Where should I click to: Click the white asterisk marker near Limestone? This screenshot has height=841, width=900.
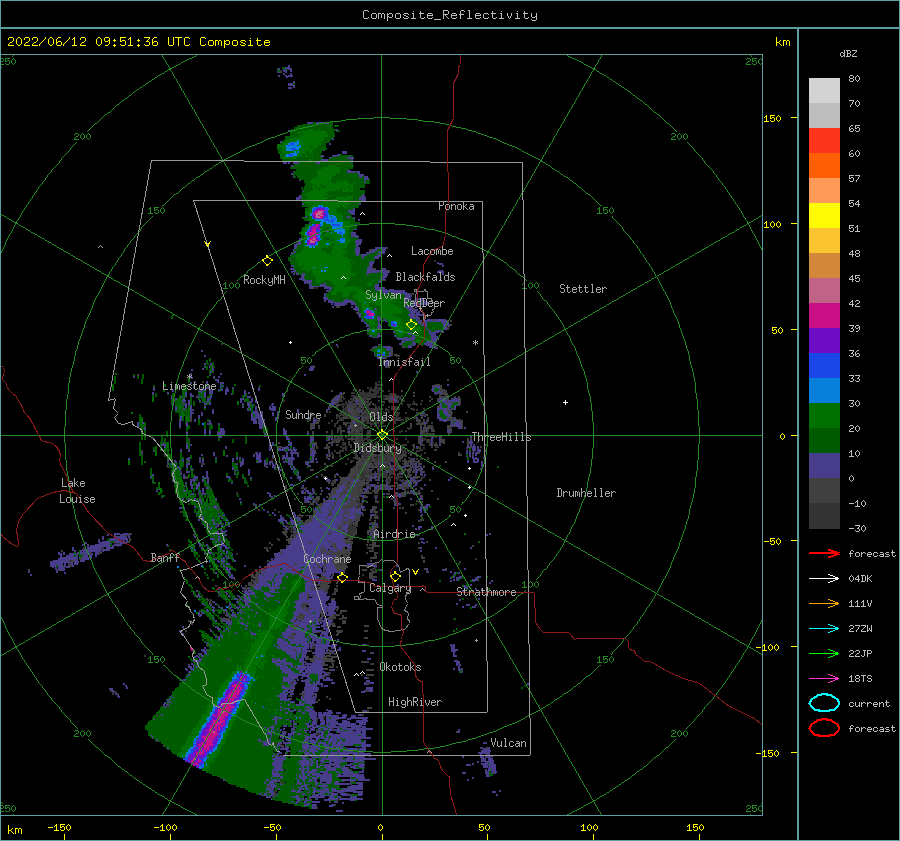pos(189,377)
